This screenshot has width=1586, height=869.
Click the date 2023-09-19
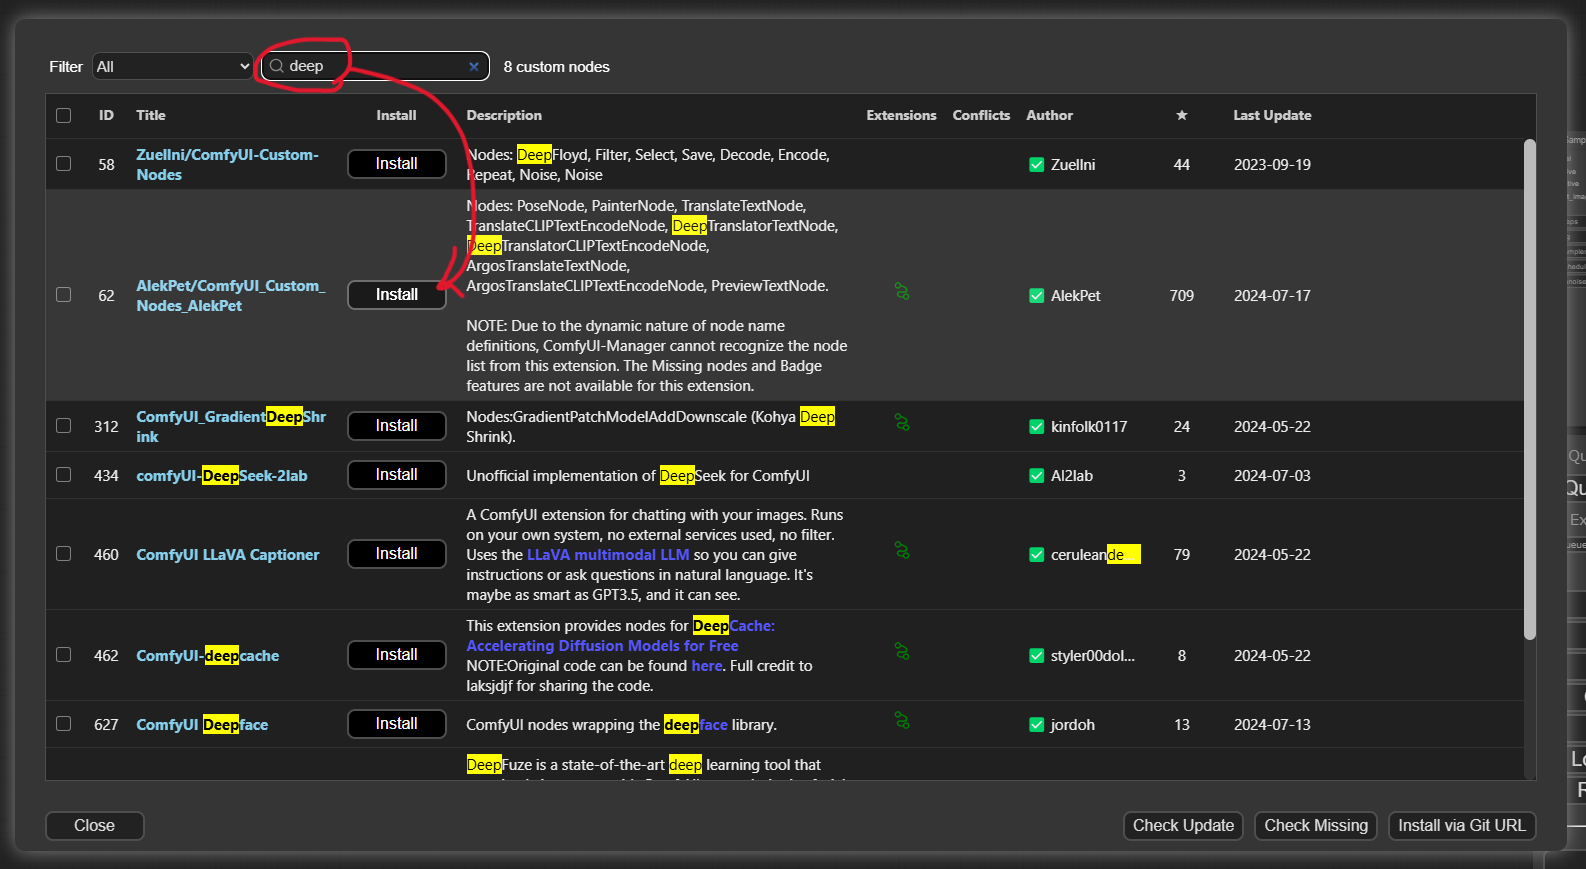pyautogui.click(x=1272, y=165)
